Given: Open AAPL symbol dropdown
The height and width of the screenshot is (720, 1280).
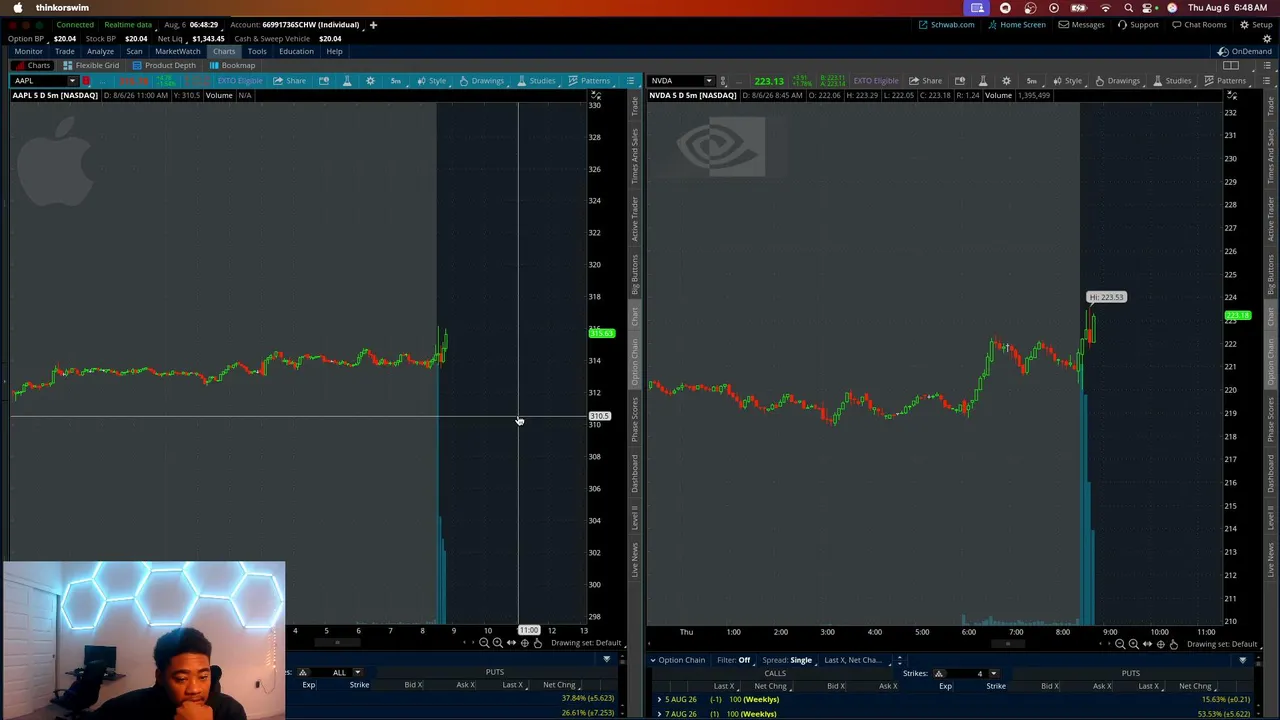Looking at the screenshot, I should tap(72, 80).
